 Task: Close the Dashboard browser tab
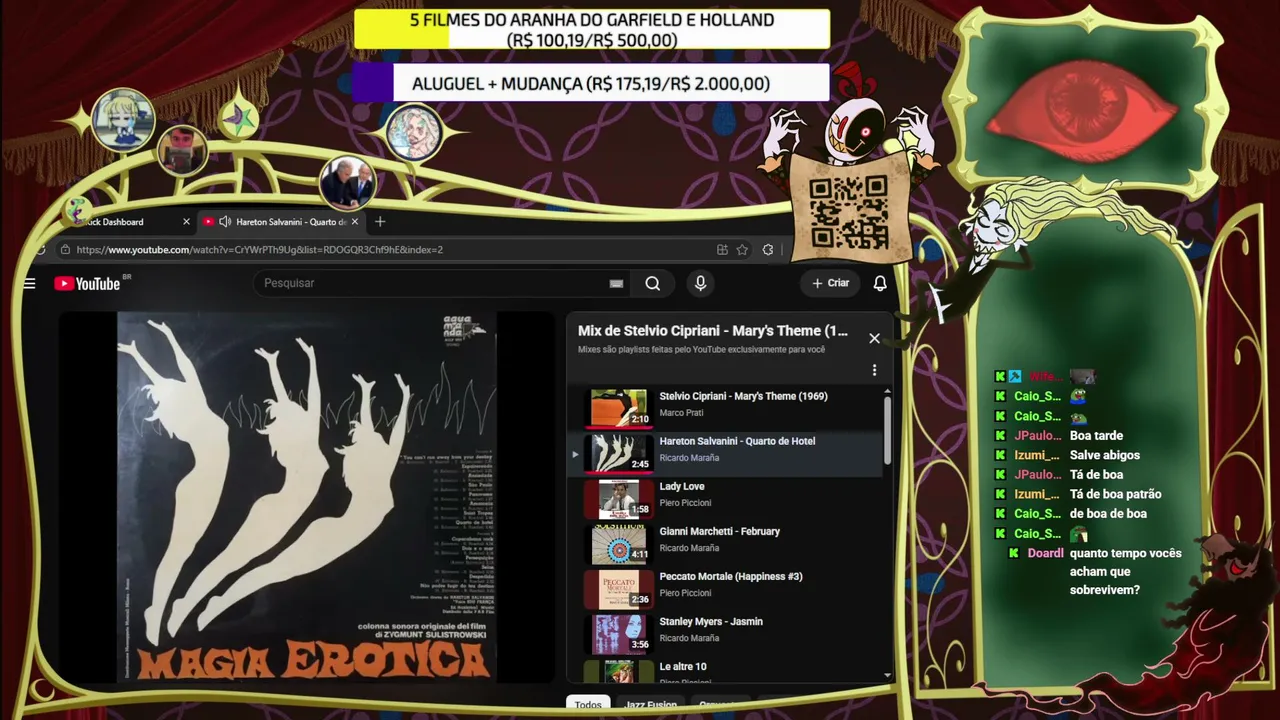[x=186, y=222]
